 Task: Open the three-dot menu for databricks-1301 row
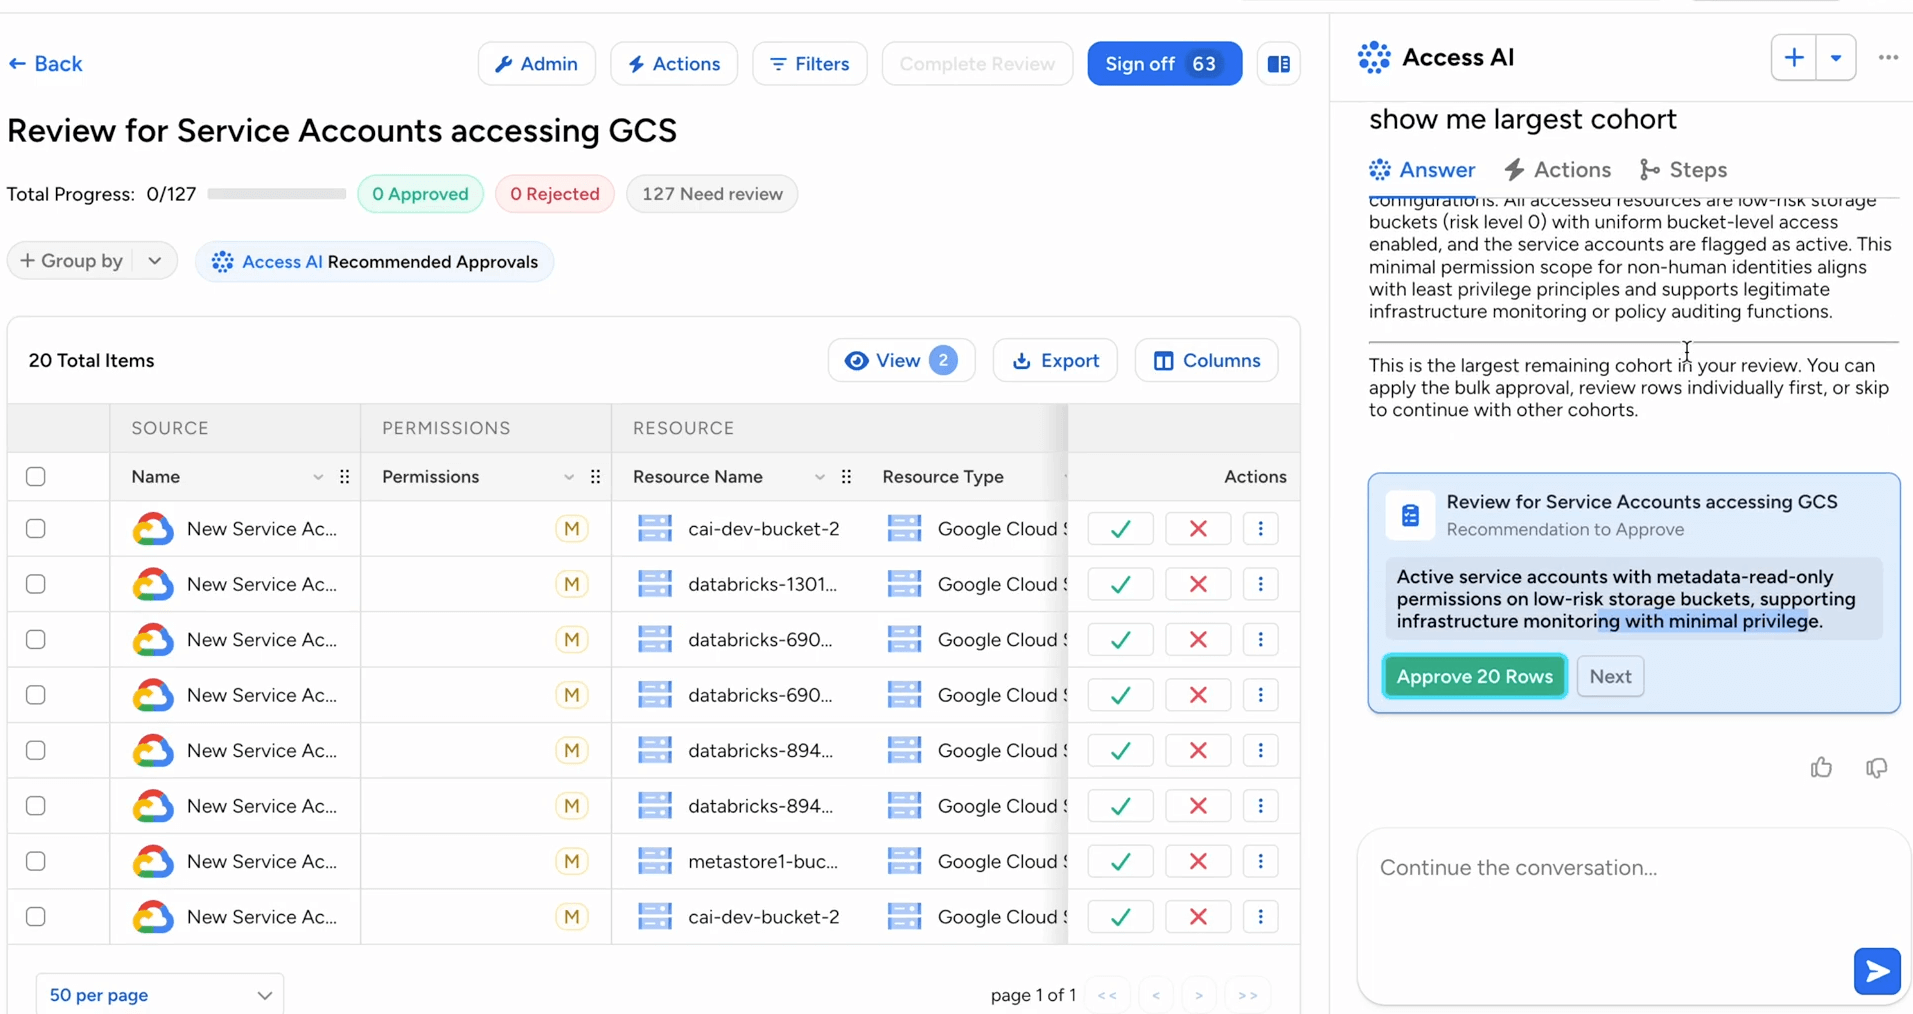[x=1260, y=584]
